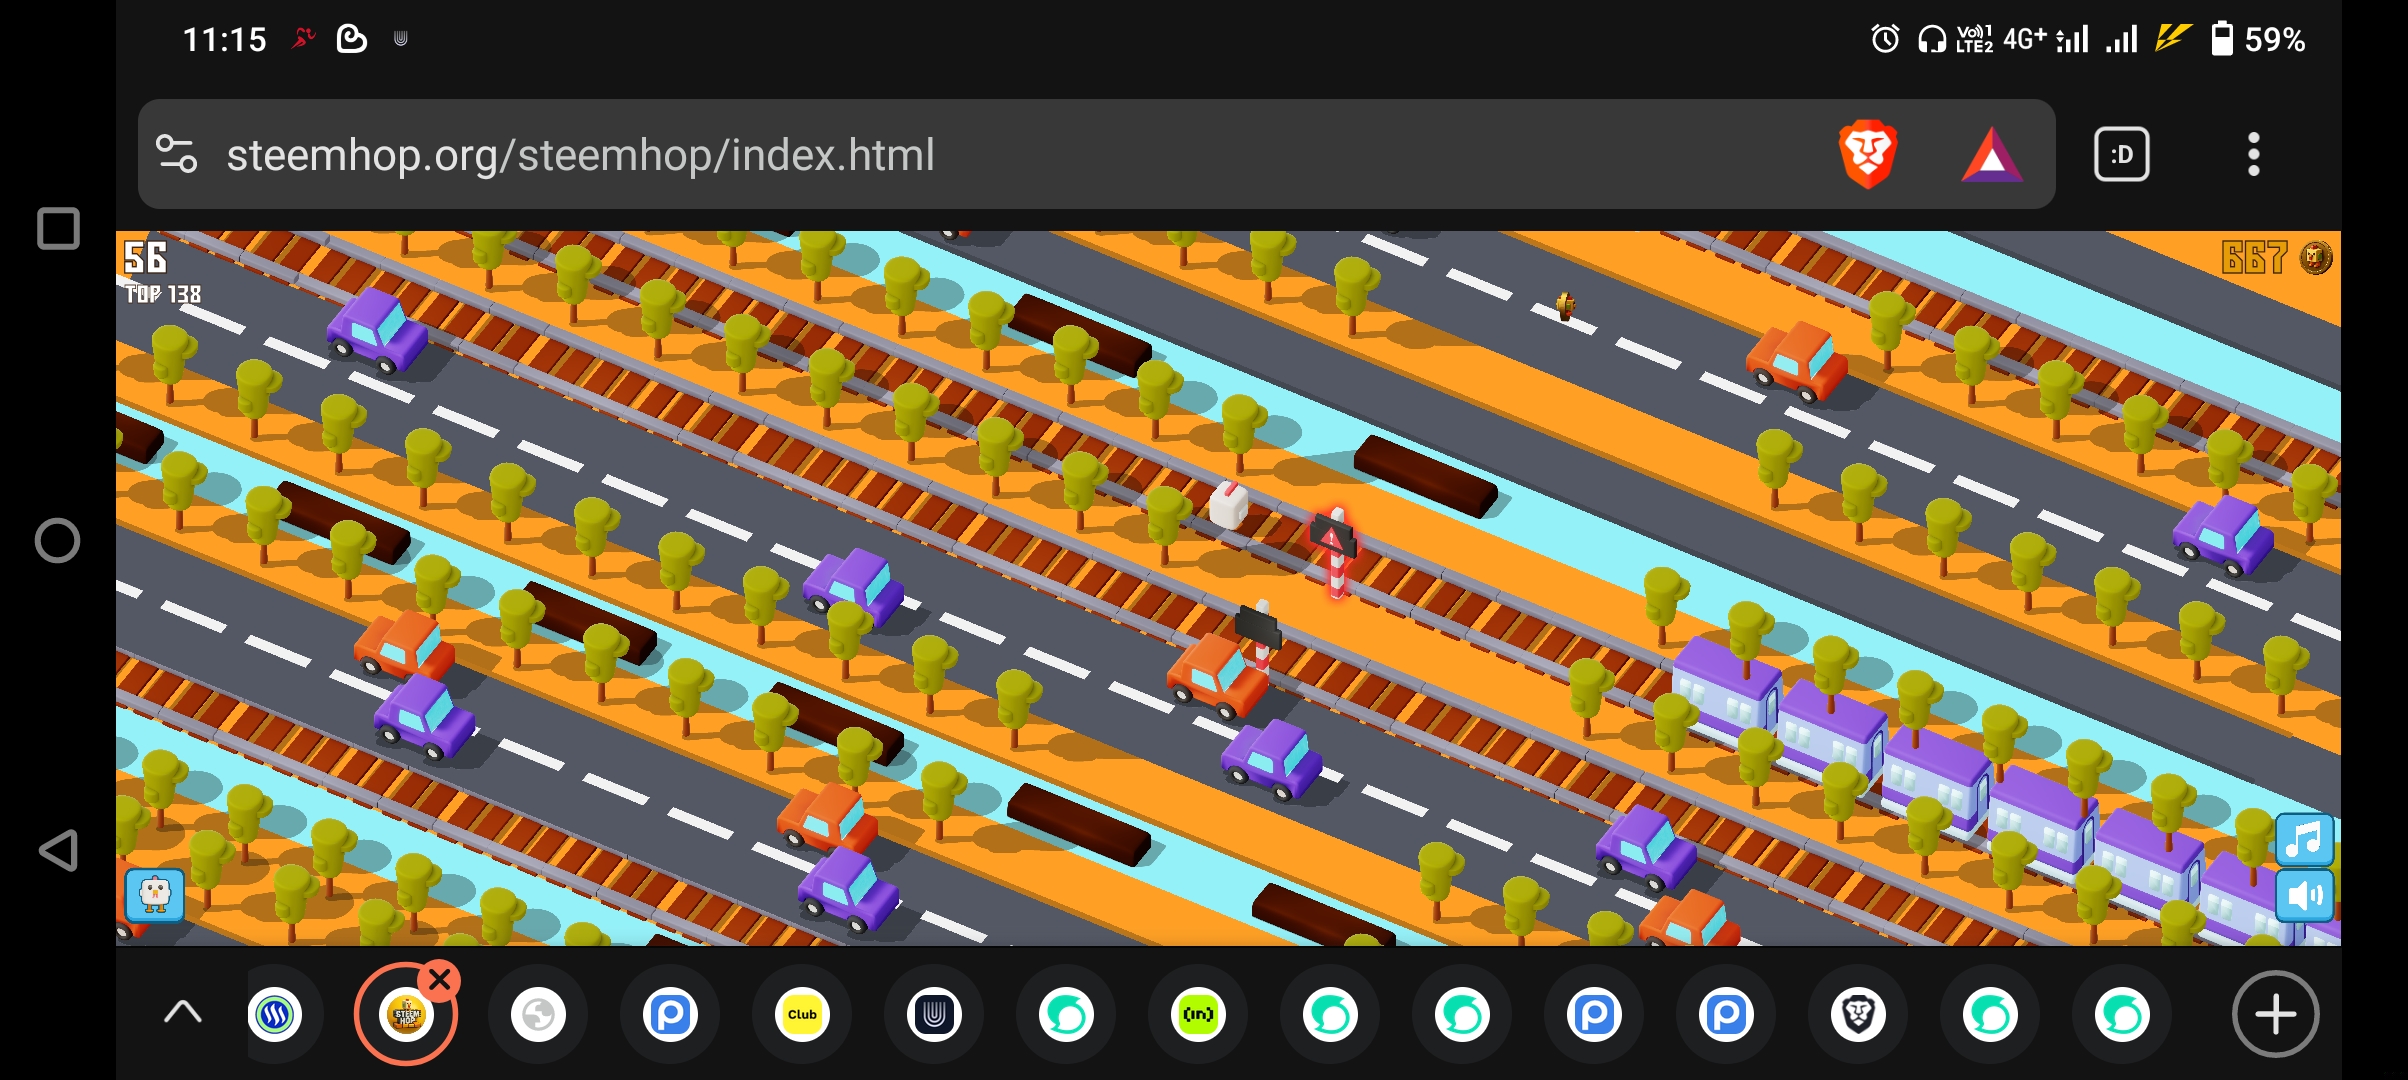
Task: Switch to the blue Steem logo tab
Action: (x=275, y=1015)
